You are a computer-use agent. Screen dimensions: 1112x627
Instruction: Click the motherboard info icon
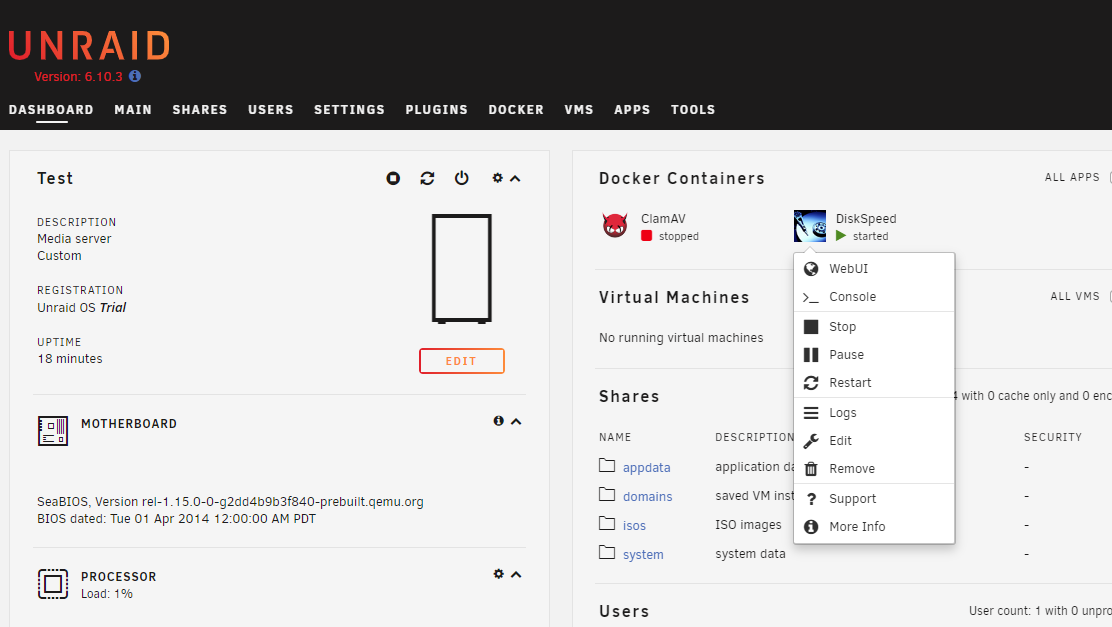(x=499, y=421)
